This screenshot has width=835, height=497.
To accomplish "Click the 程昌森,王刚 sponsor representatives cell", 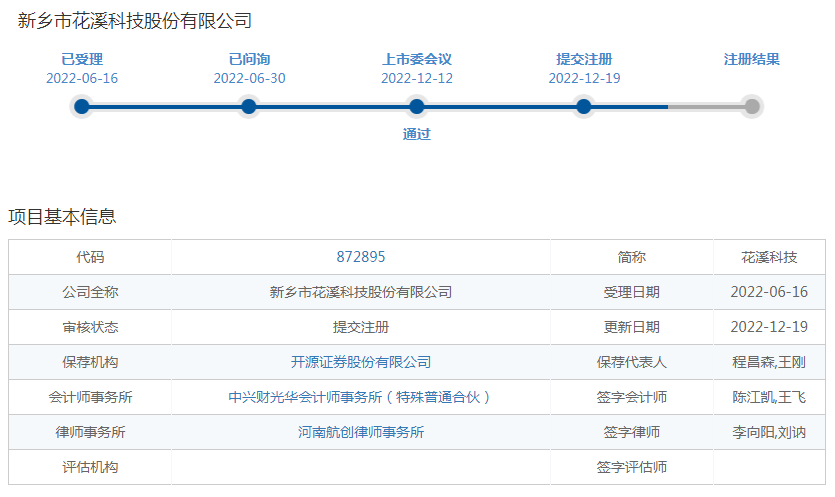I will (769, 362).
